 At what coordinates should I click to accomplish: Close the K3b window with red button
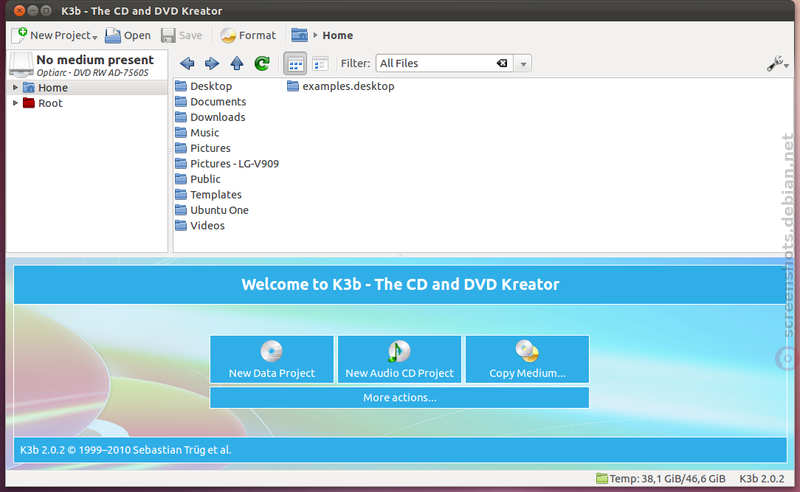click(19, 10)
